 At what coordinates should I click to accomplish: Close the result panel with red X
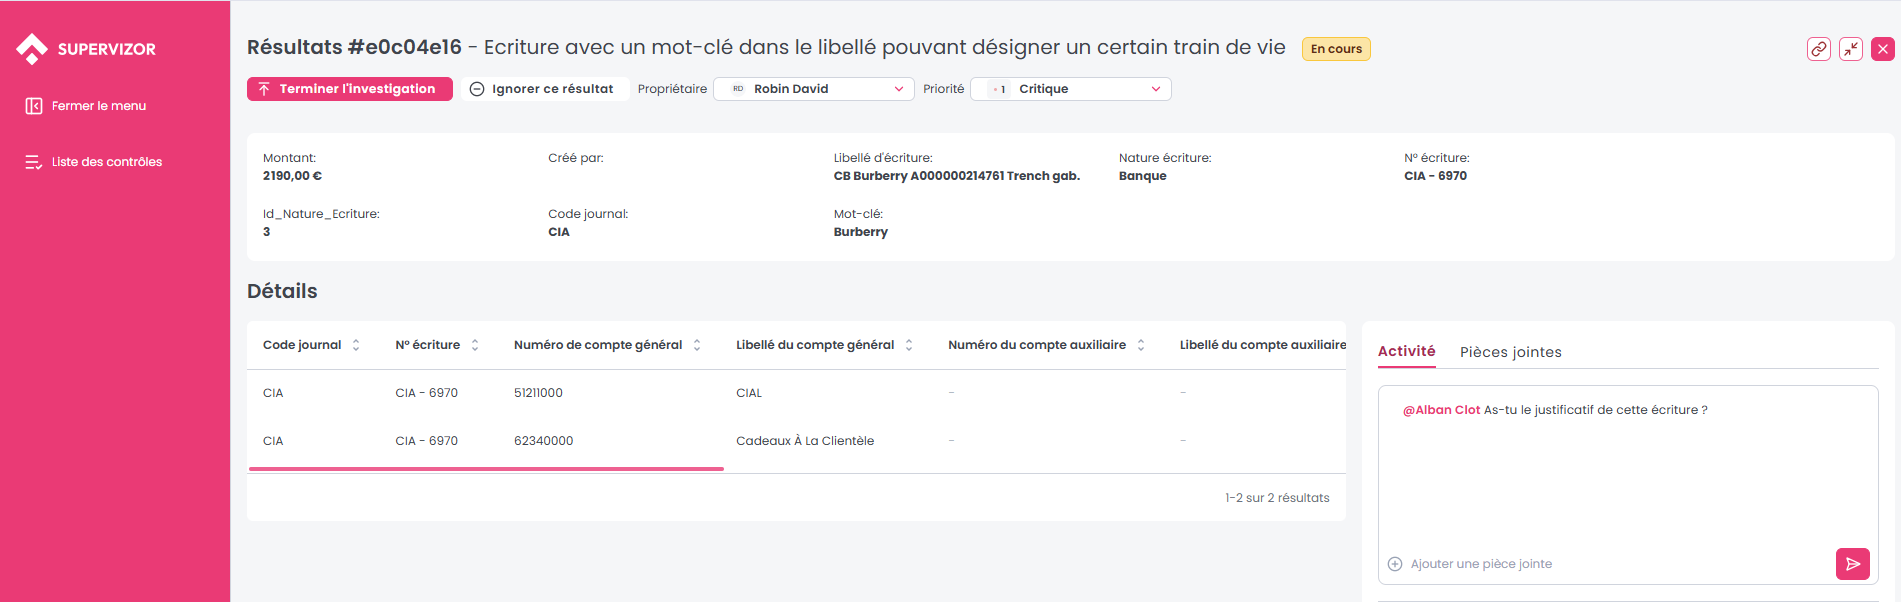pyautogui.click(x=1882, y=49)
